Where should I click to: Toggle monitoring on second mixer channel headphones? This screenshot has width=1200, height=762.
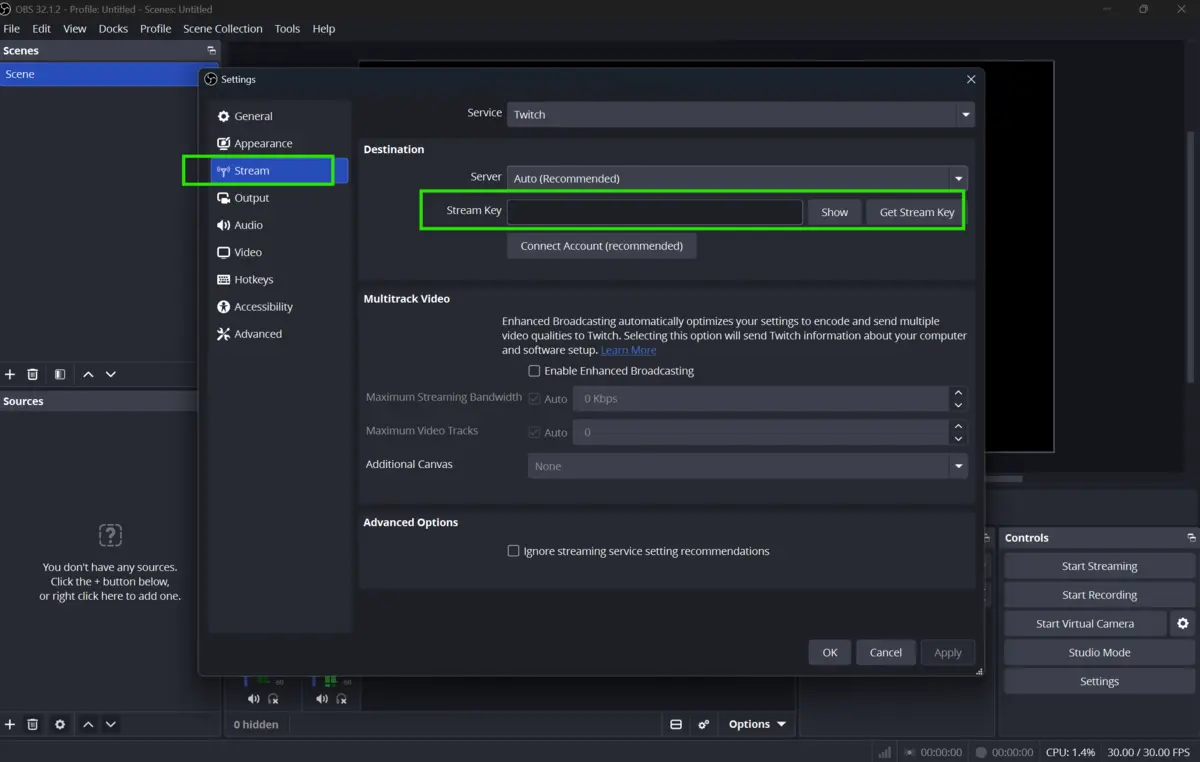click(x=342, y=699)
